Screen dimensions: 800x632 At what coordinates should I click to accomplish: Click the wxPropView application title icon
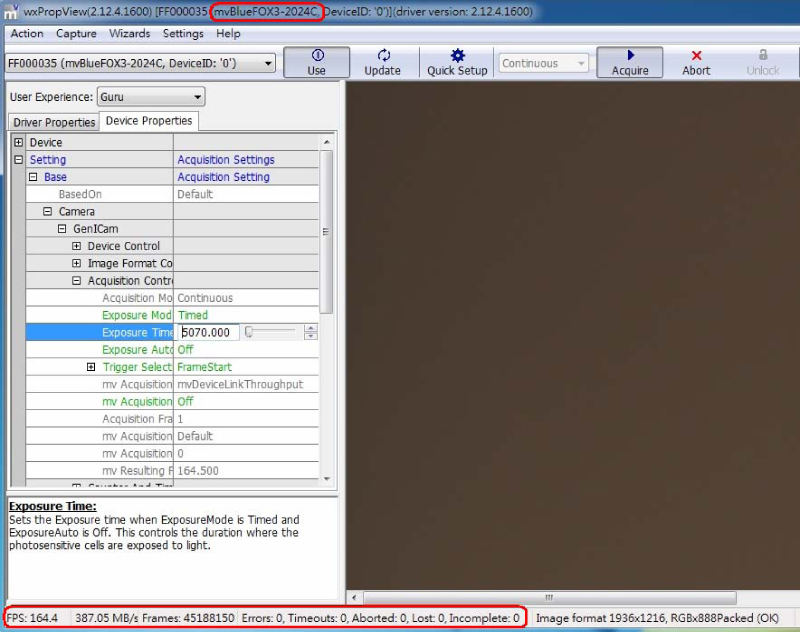pos(10,10)
